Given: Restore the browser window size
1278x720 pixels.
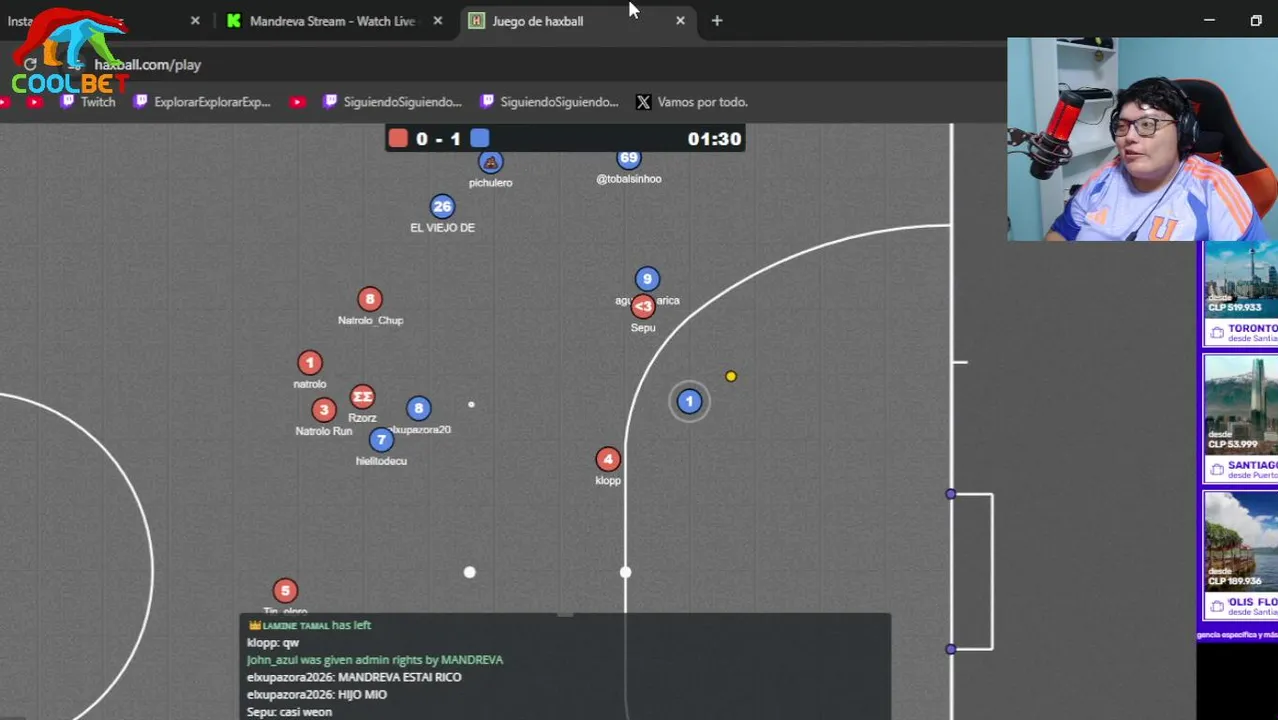Looking at the screenshot, I should click(1256, 21).
